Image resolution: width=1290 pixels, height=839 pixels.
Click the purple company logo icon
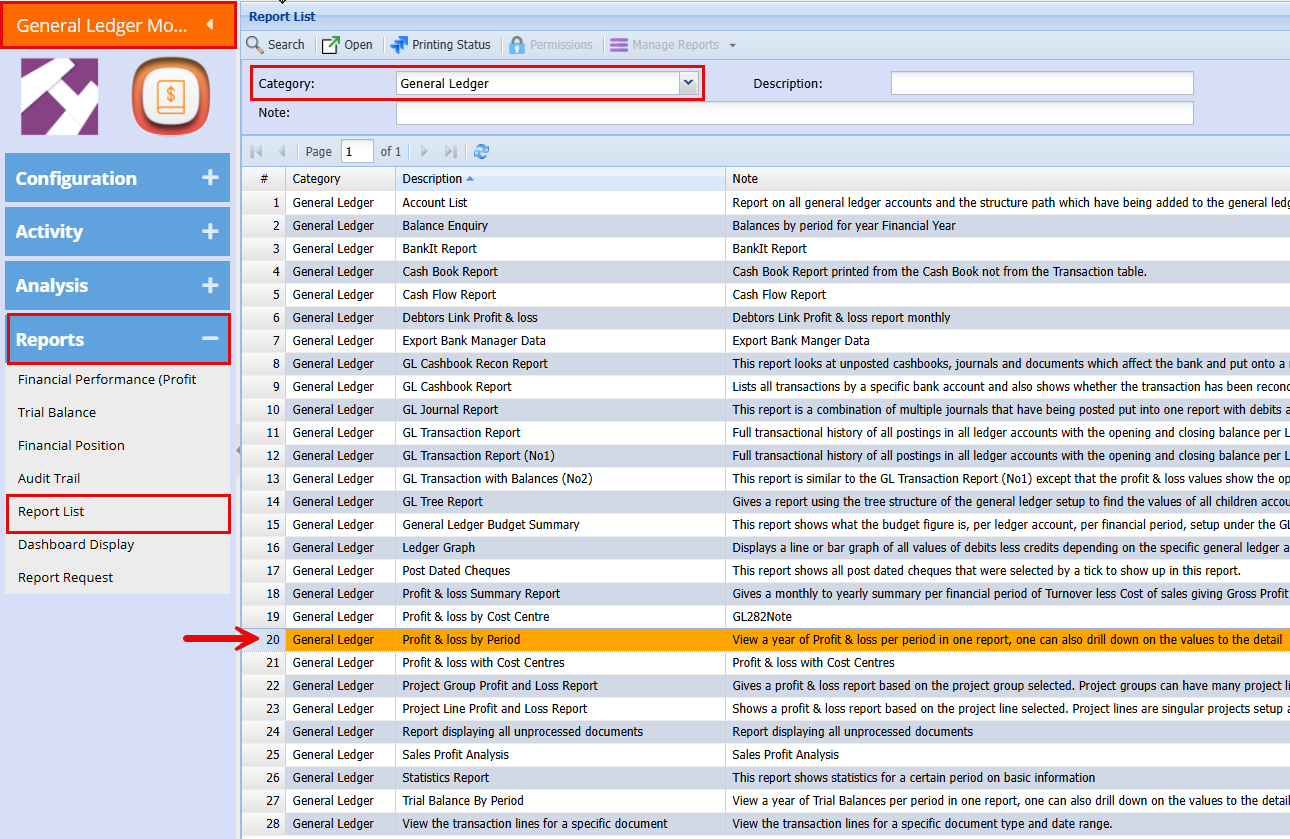point(60,96)
